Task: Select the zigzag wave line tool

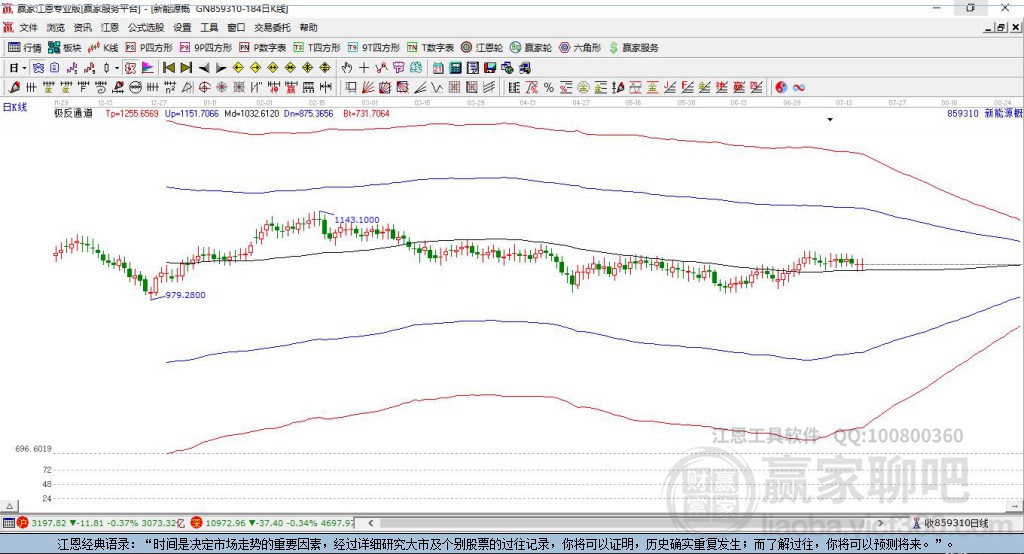Action: tap(436, 88)
